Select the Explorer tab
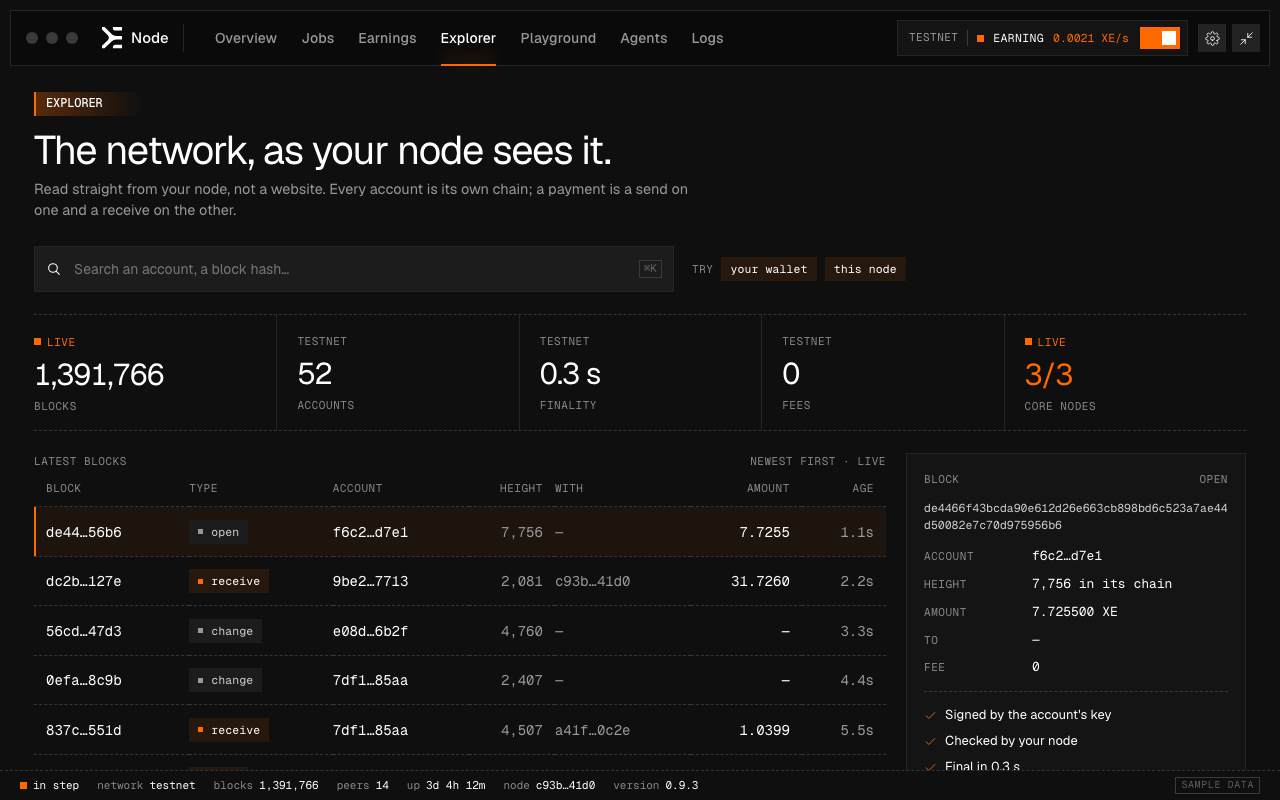This screenshot has width=1280, height=800. pos(468,38)
